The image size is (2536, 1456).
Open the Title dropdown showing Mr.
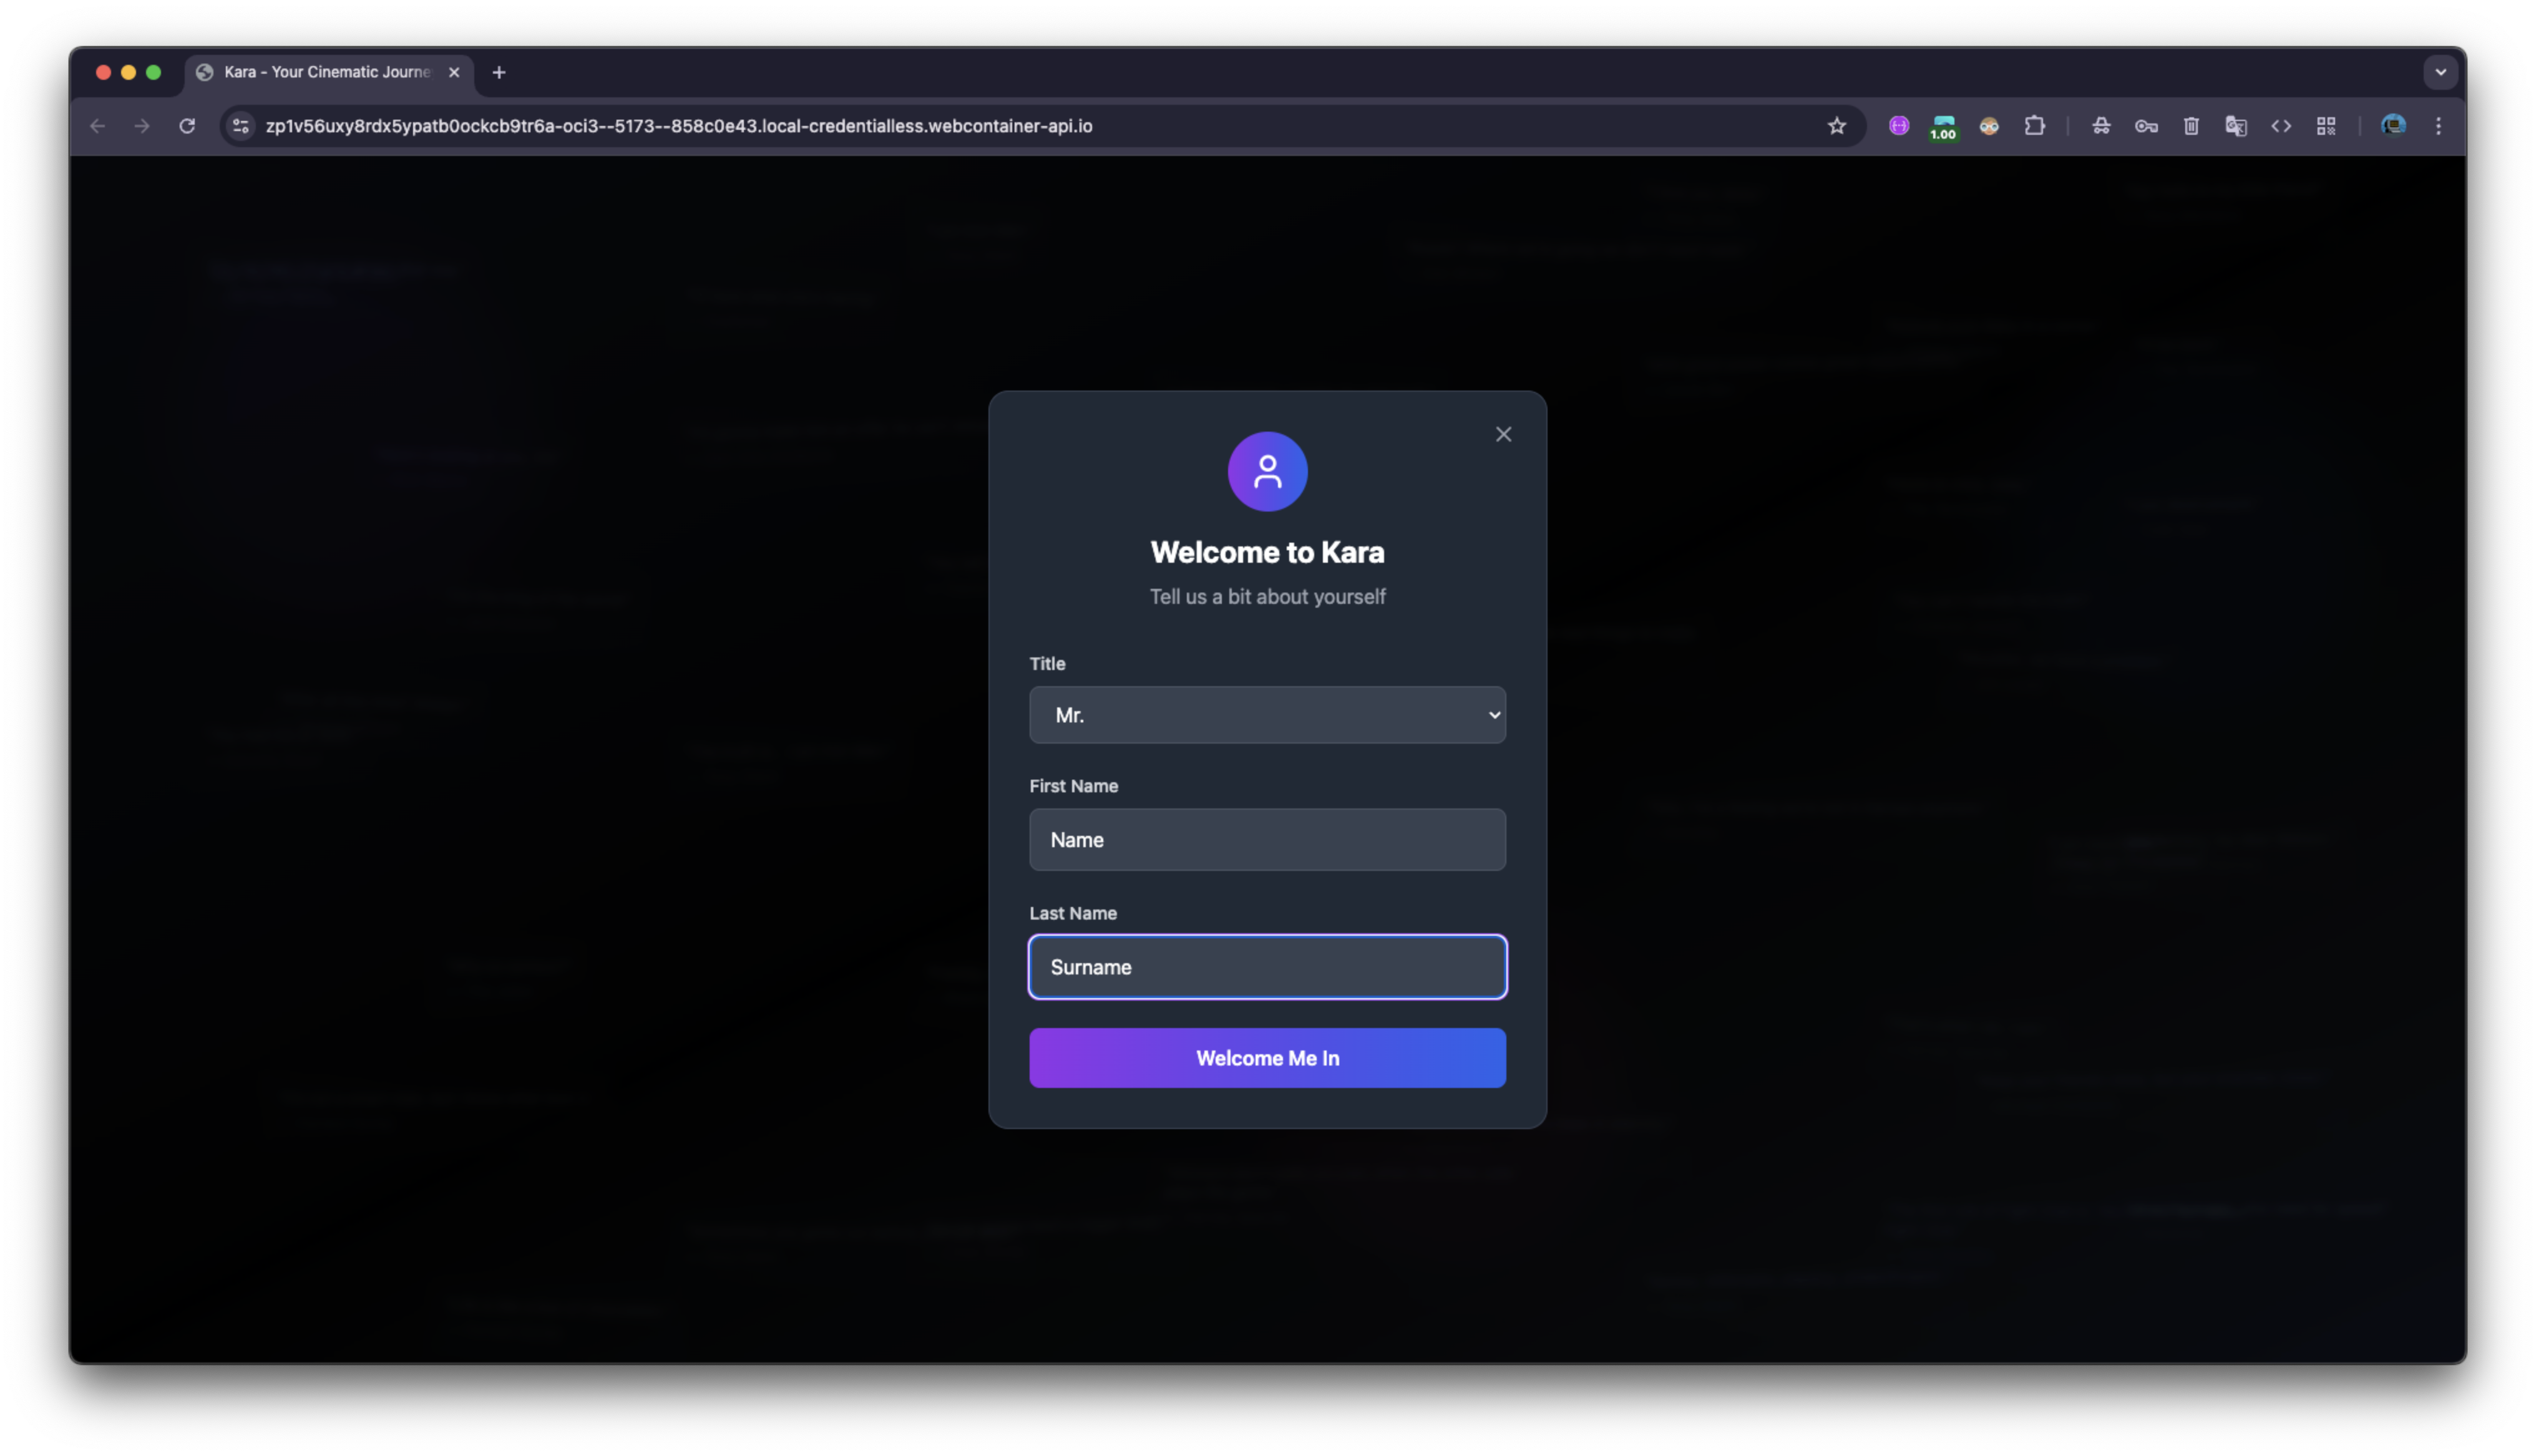pos(1267,715)
